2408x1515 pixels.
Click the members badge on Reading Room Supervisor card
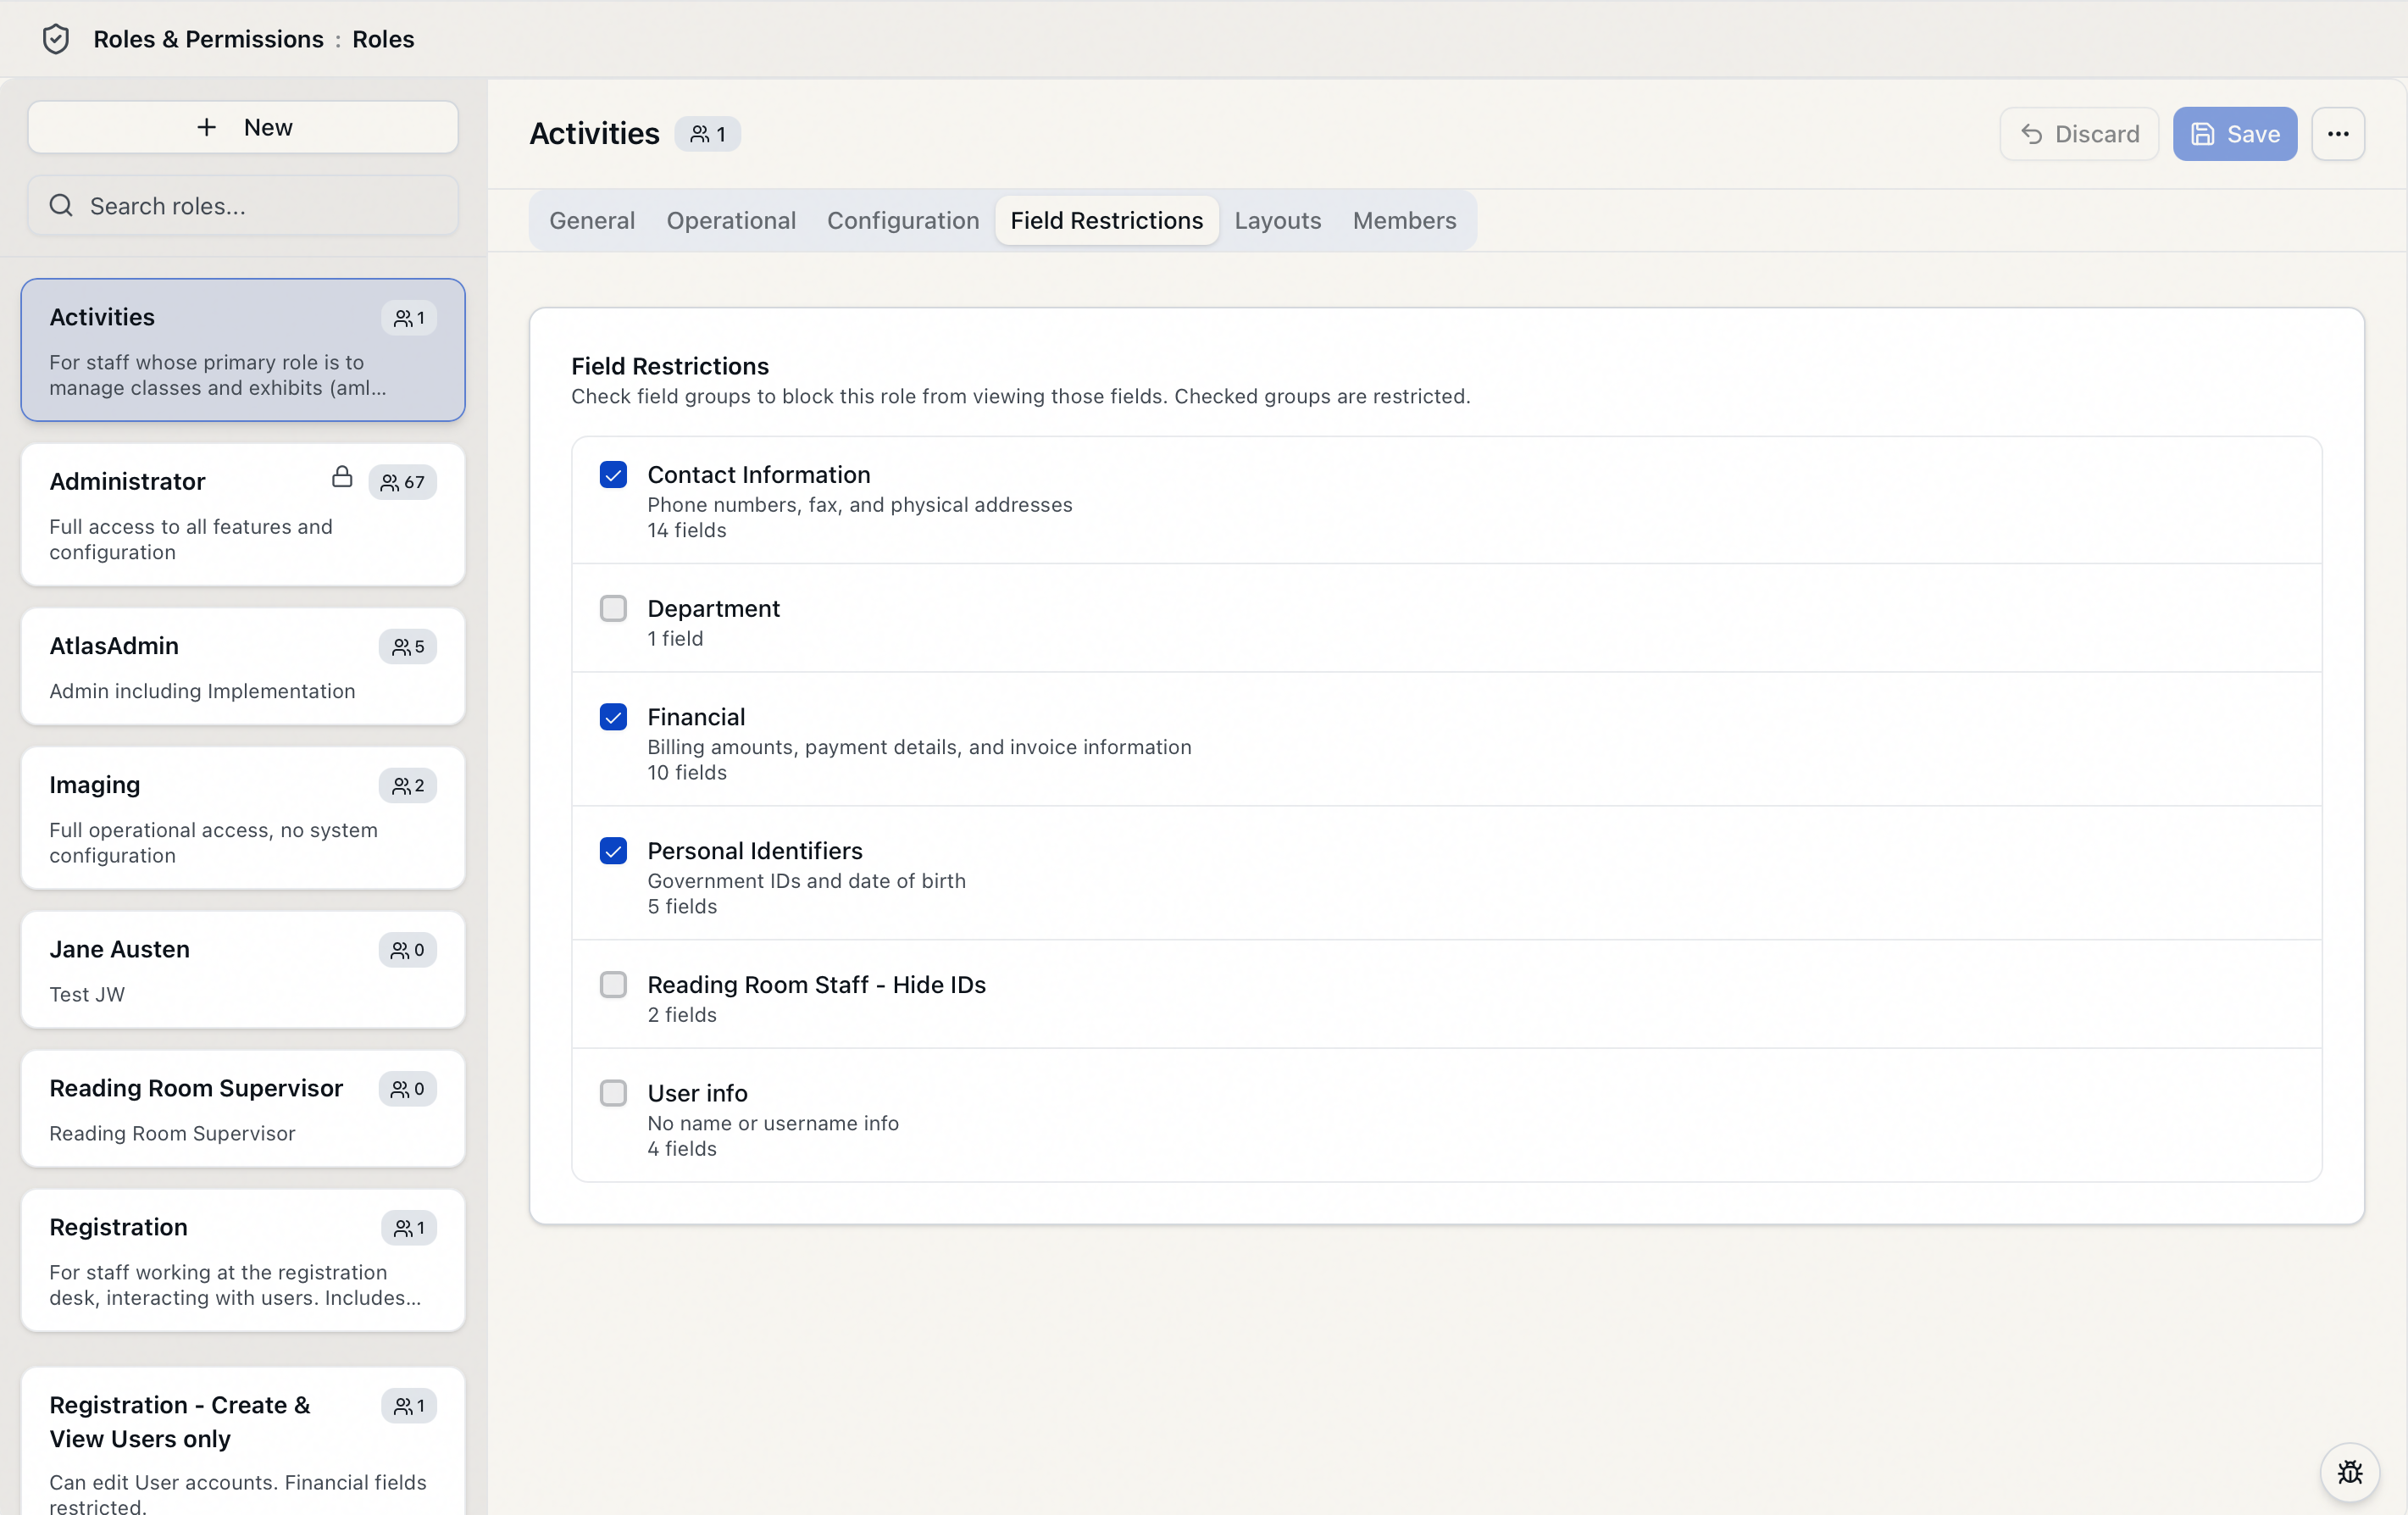pos(408,1089)
